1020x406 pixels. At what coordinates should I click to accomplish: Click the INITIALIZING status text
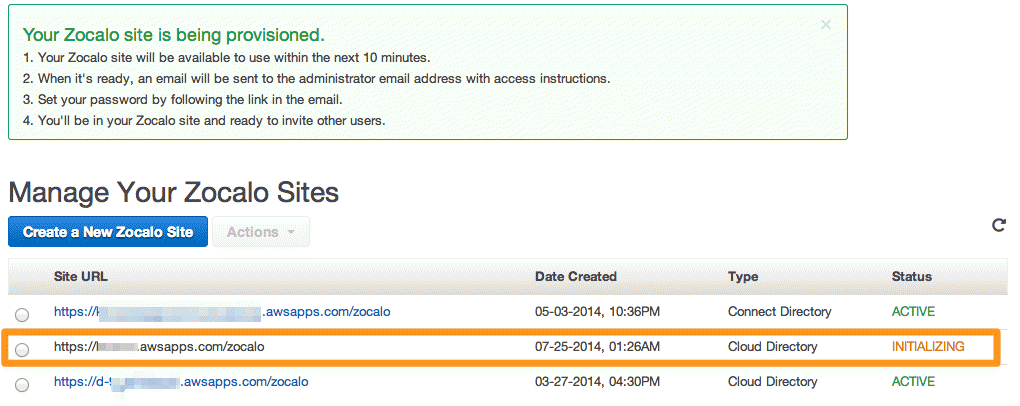point(928,347)
